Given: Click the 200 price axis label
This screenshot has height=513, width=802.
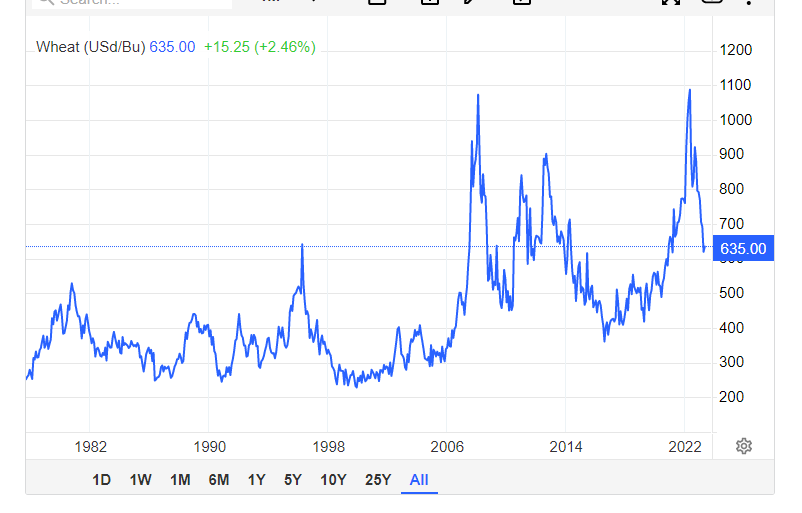Looking at the screenshot, I should point(731,396).
